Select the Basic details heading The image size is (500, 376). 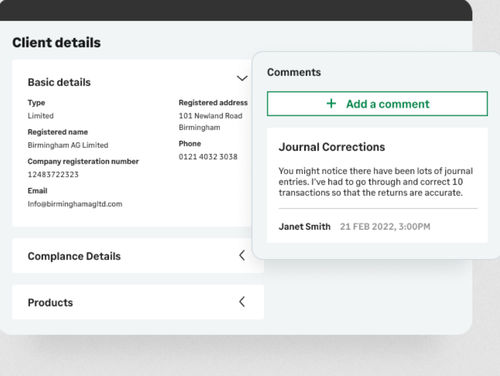pos(59,82)
